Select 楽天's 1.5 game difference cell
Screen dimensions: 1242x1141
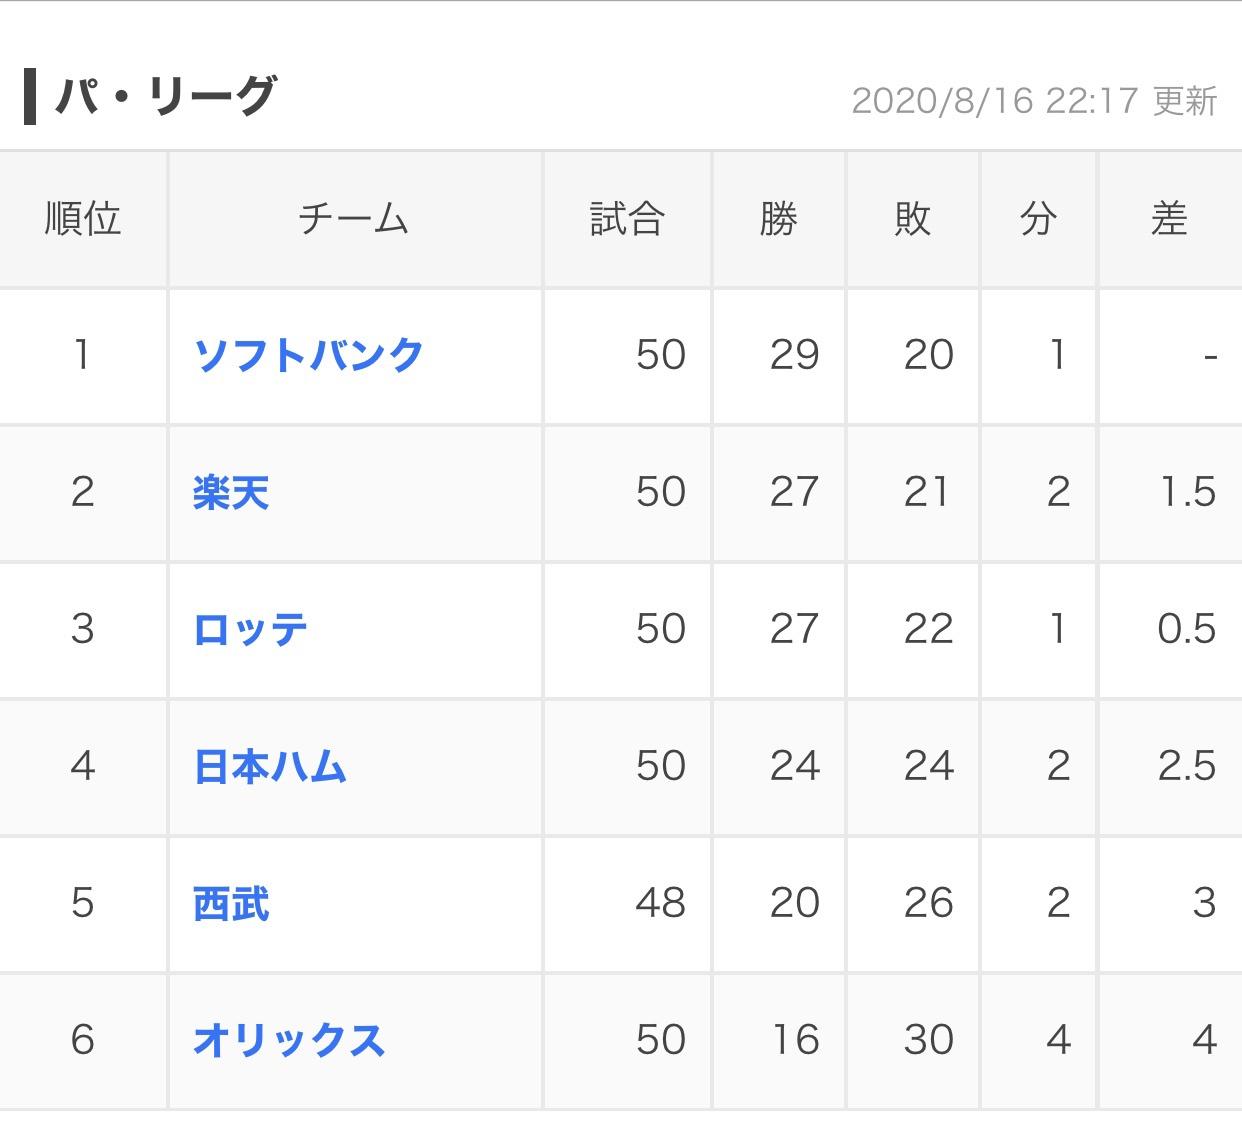click(1170, 492)
